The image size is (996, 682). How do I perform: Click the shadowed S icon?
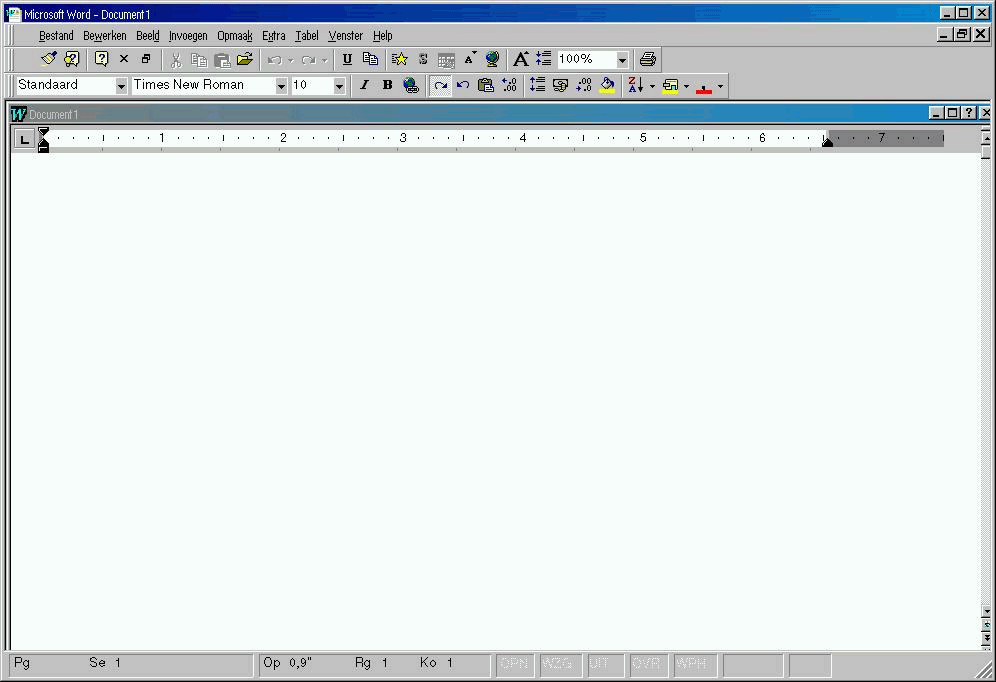coord(423,60)
